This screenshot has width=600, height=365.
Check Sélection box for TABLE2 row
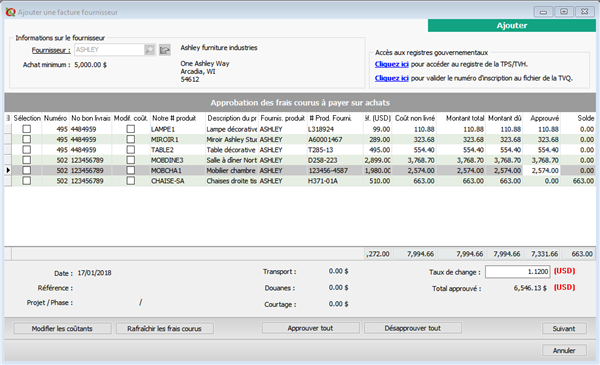tap(26, 150)
